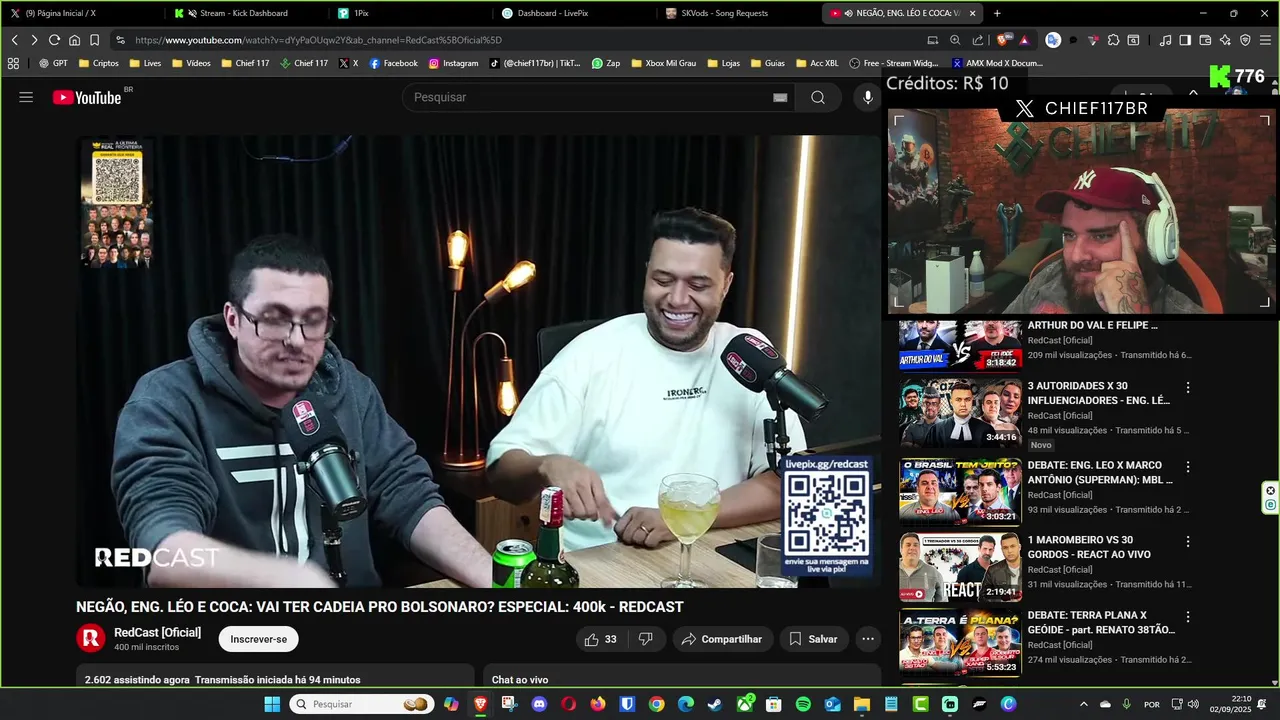This screenshot has width=1280, height=720.
Task: Click the Compartilhar share button
Action: [721, 639]
